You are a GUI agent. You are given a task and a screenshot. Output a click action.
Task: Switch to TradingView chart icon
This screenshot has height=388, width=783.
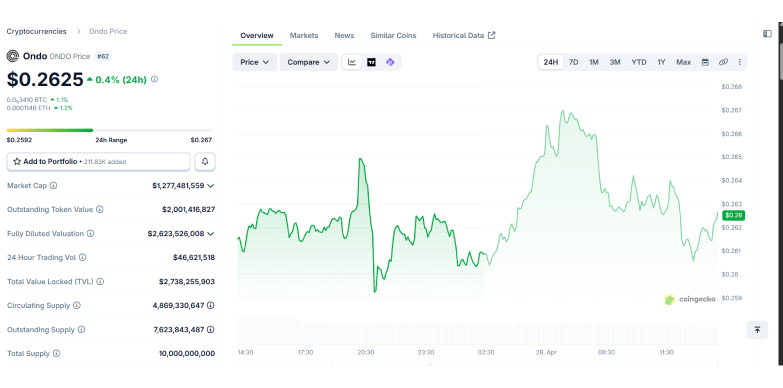pos(371,62)
